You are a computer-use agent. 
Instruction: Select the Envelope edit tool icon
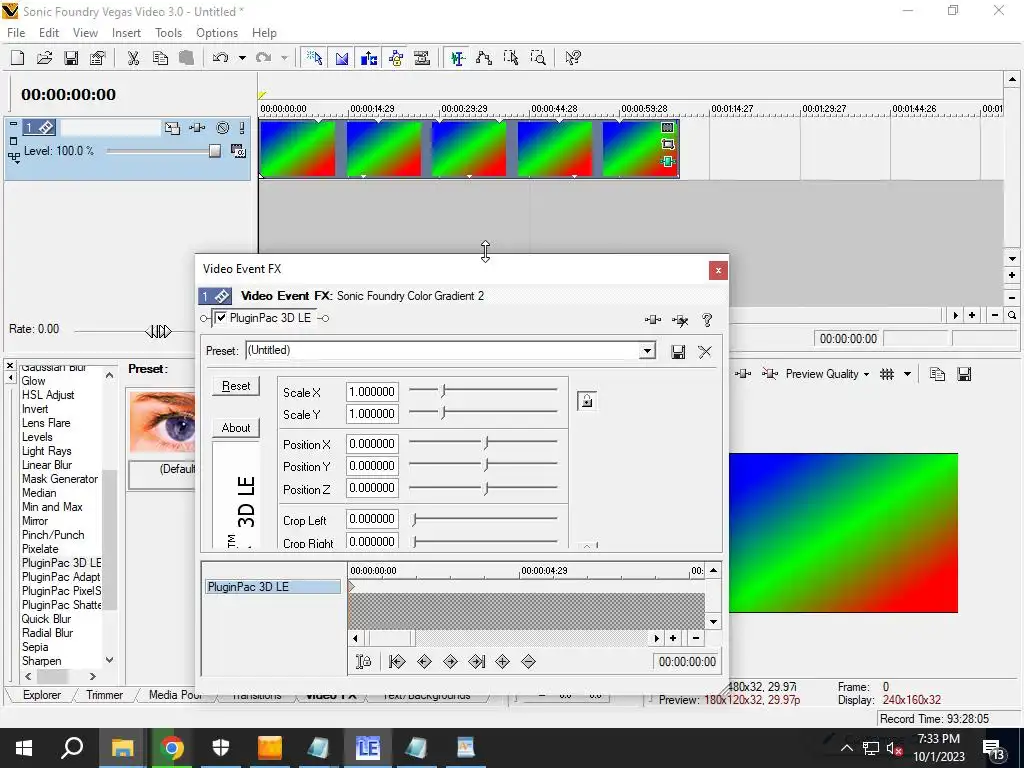pos(484,58)
